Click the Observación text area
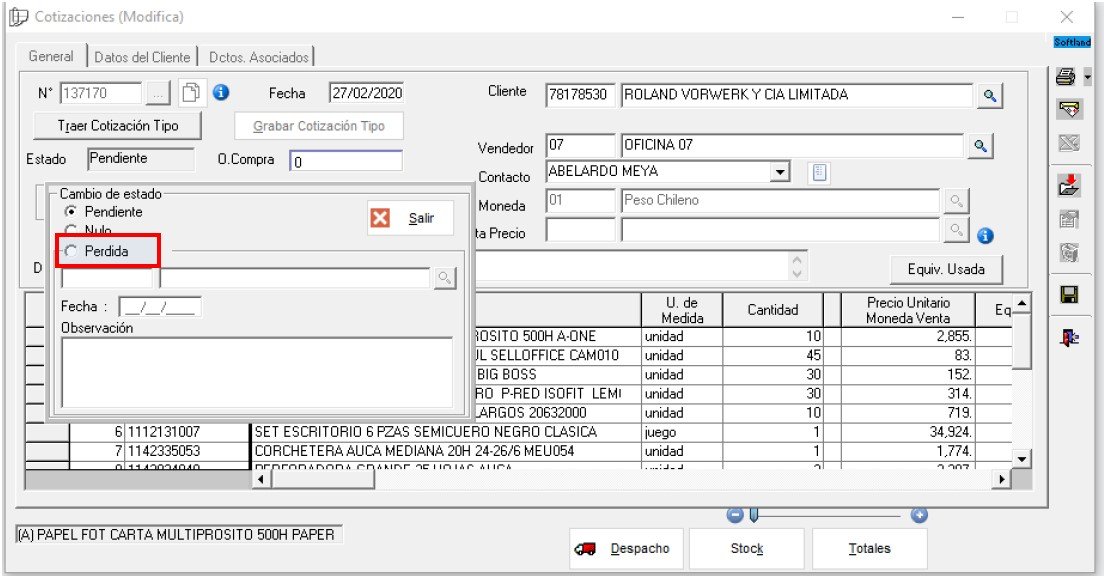Image resolution: width=1108 pixels, height=583 pixels. coord(257,372)
